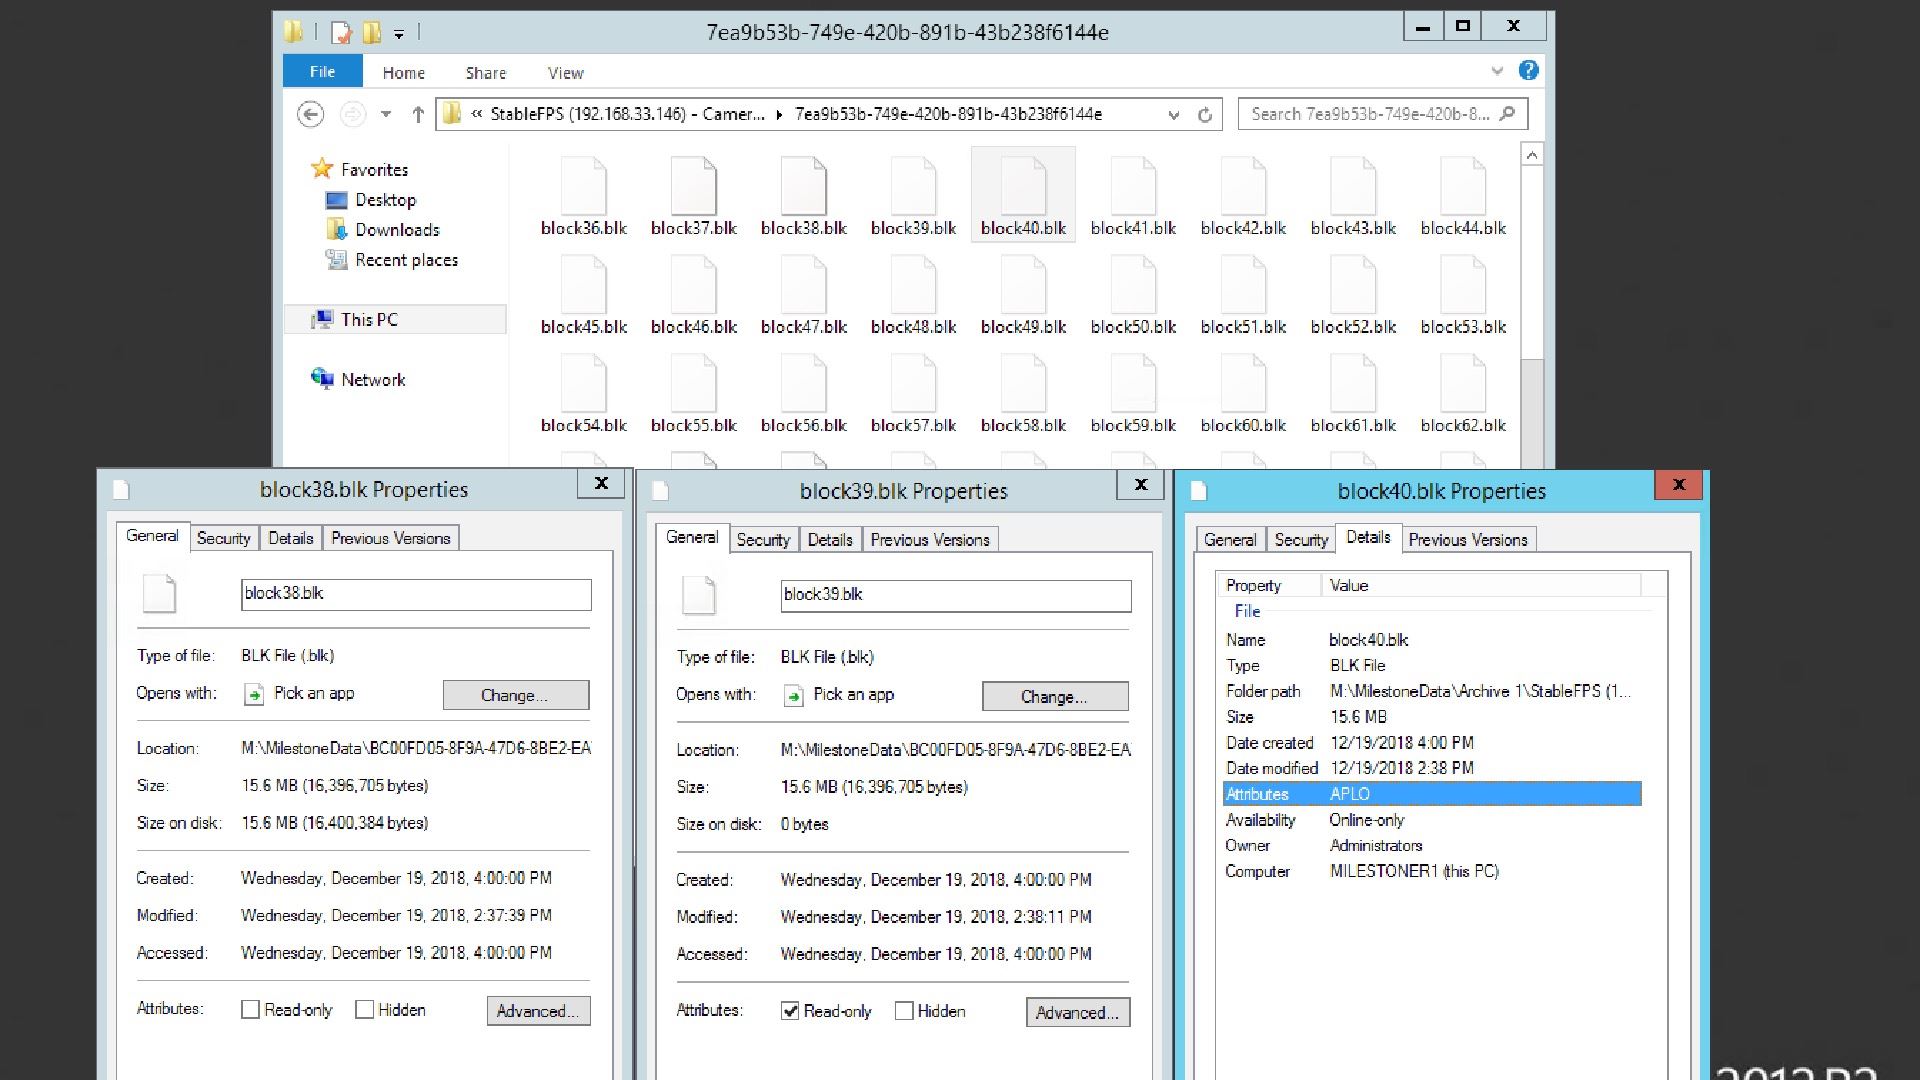The image size is (1920, 1080).
Task: Click the Properties quick access toolbar icon
Action: (x=342, y=32)
